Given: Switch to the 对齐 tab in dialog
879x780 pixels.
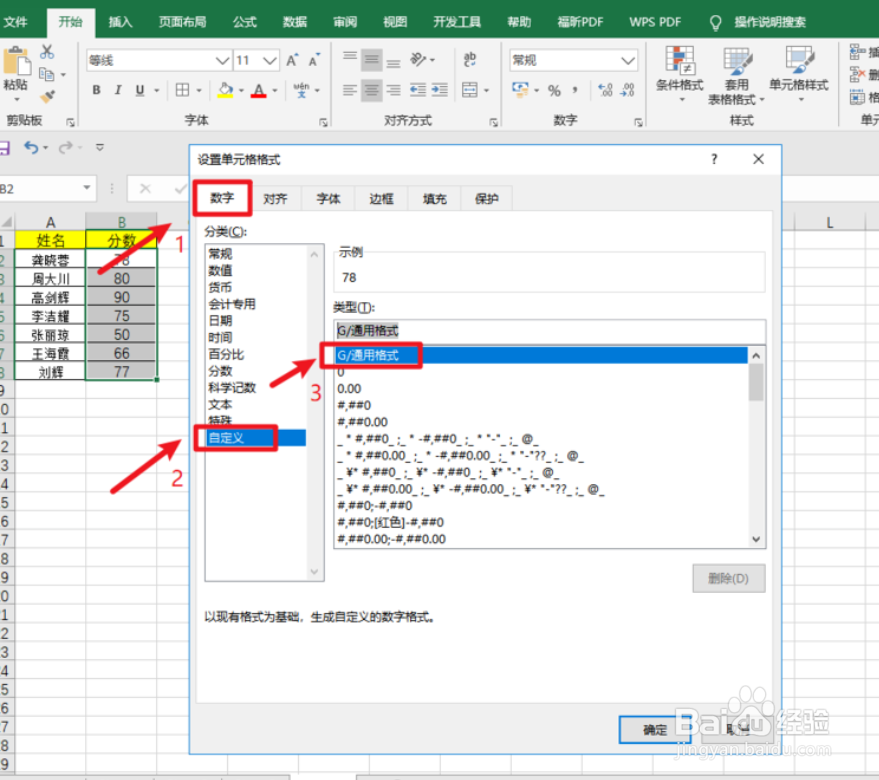Looking at the screenshot, I should coord(276,198).
